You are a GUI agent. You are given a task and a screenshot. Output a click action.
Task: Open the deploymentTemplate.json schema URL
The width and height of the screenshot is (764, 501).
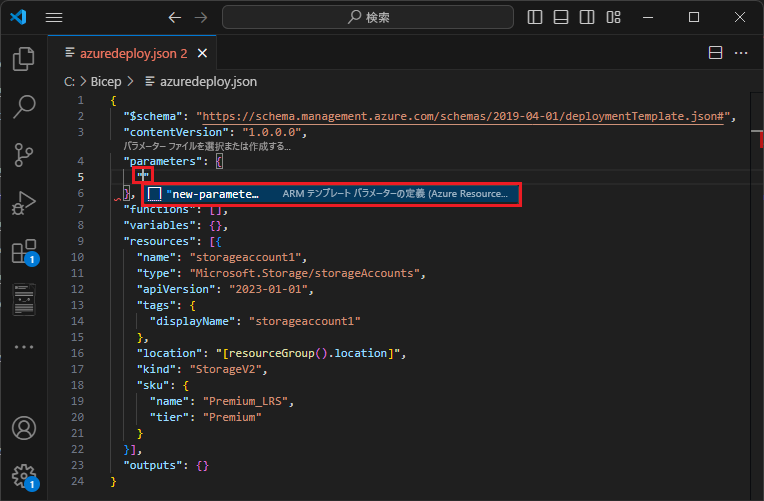[x=463, y=116]
